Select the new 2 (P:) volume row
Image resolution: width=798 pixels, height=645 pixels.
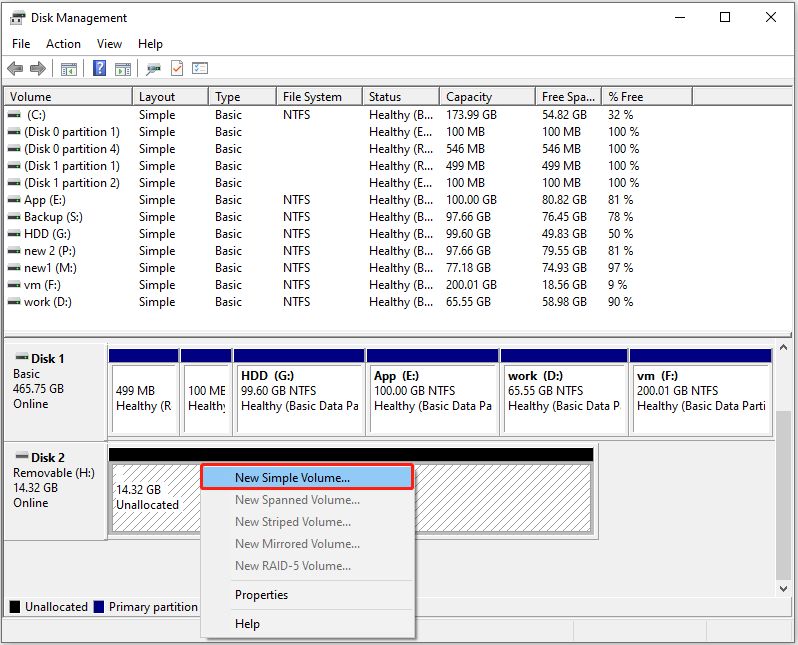pyautogui.click(x=350, y=251)
